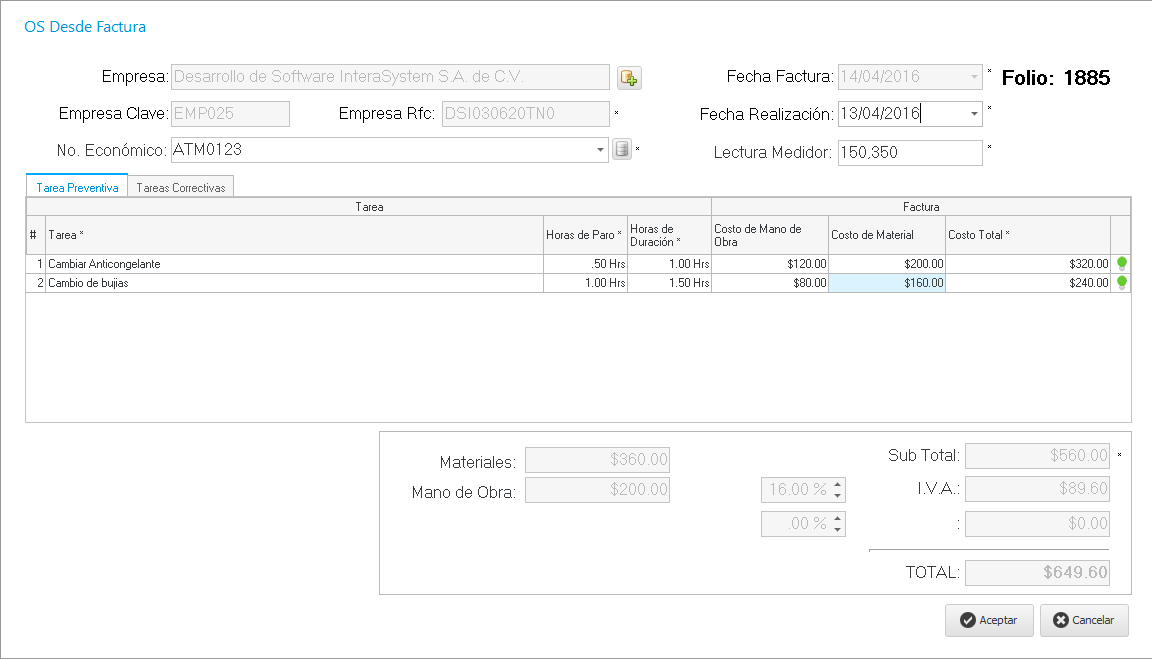The image size is (1152, 659).
Task: Increase the 16.00 % IVA spinner
Action: click(x=838, y=484)
